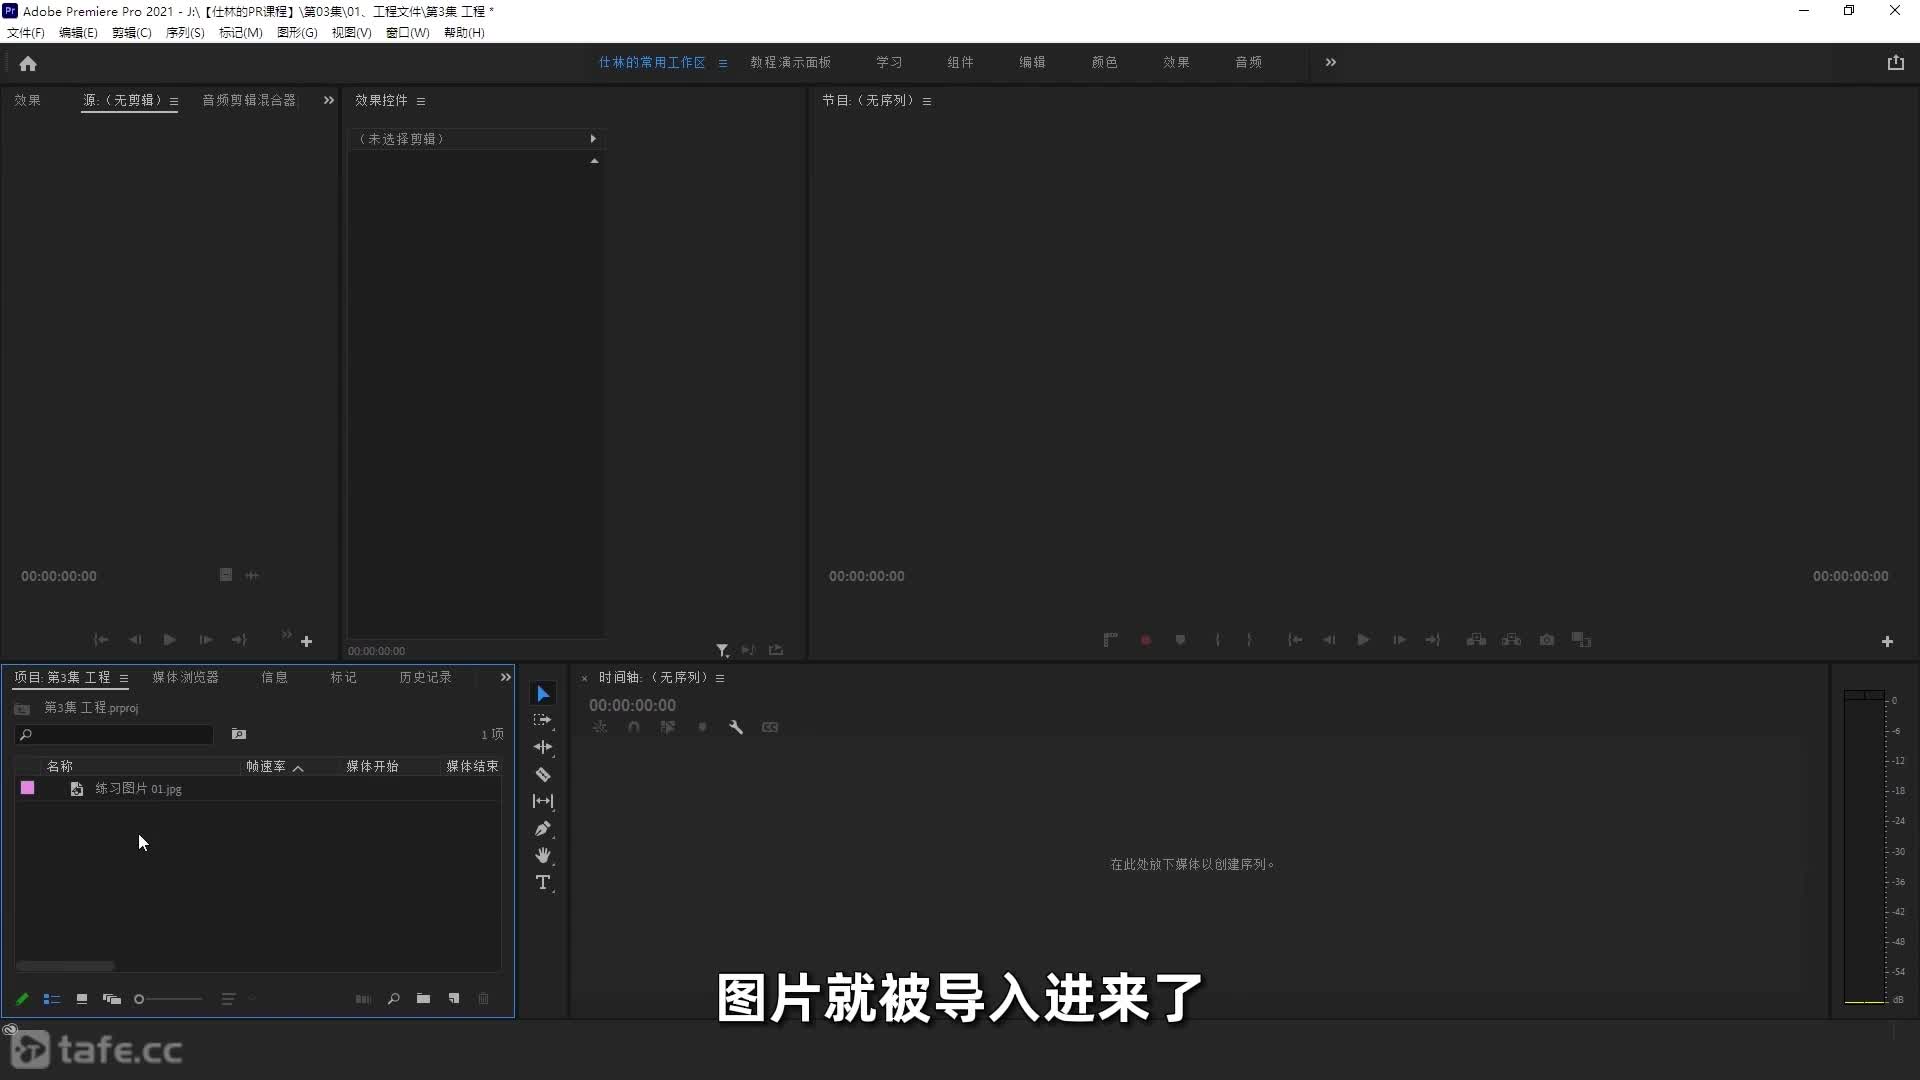Expand Project panel group overflow chevrons

[506, 677]
